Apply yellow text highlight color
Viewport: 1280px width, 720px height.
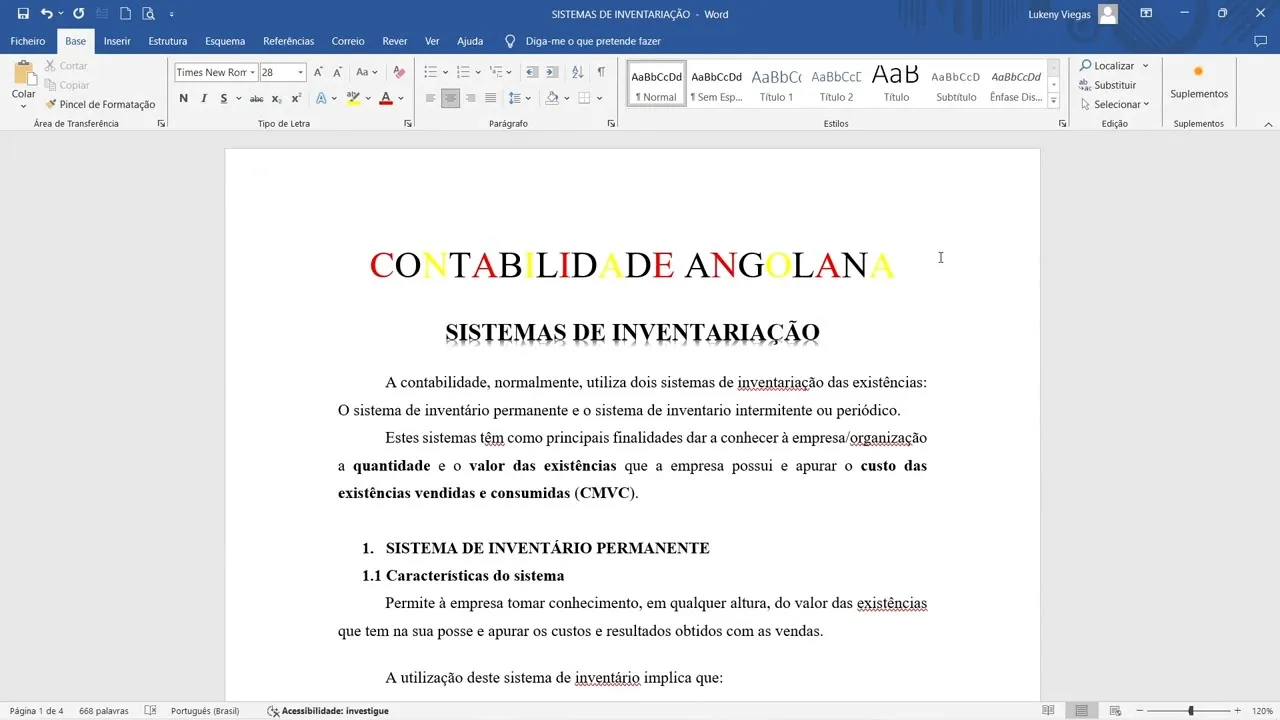pos(353,98)
